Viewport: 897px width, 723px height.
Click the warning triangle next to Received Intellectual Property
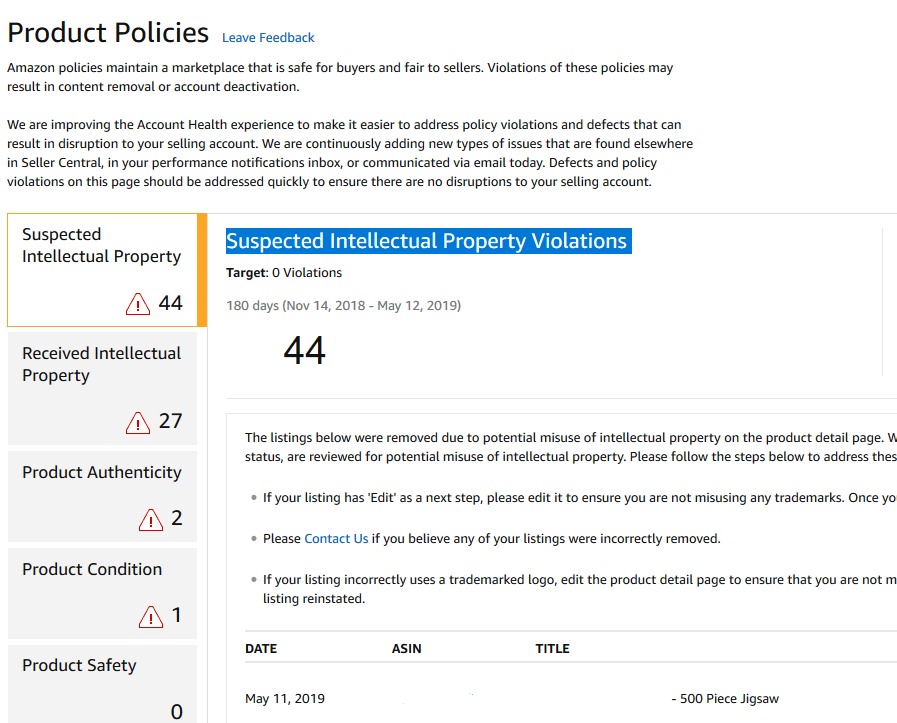coord(138,422)
